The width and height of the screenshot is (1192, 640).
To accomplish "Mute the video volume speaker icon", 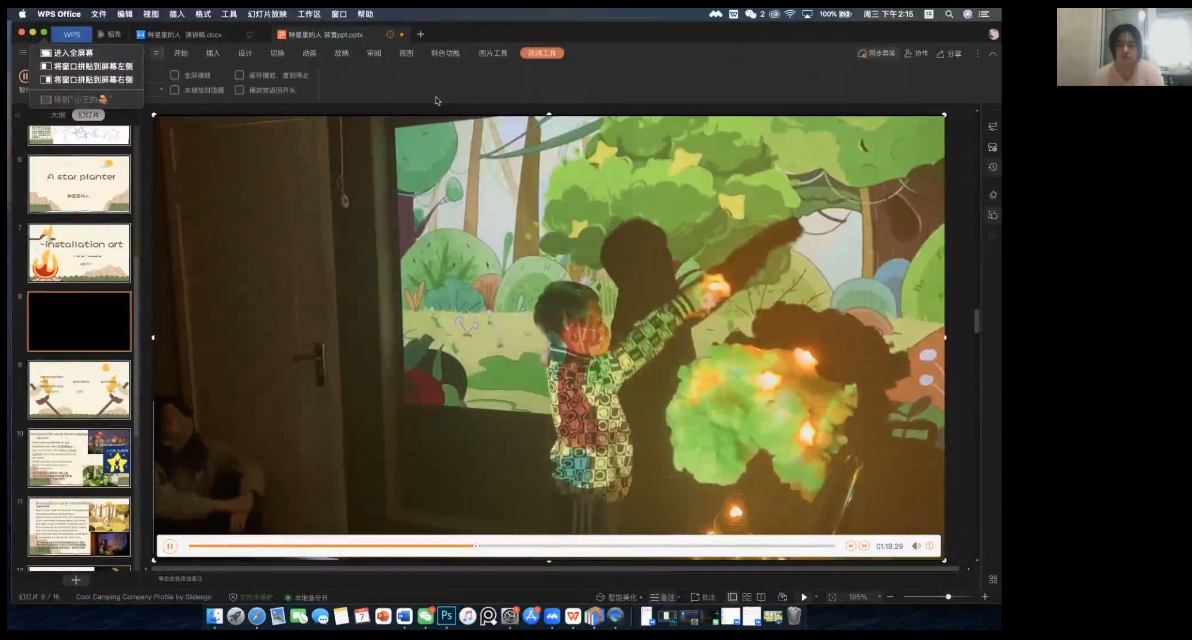I will pos(916,546).
